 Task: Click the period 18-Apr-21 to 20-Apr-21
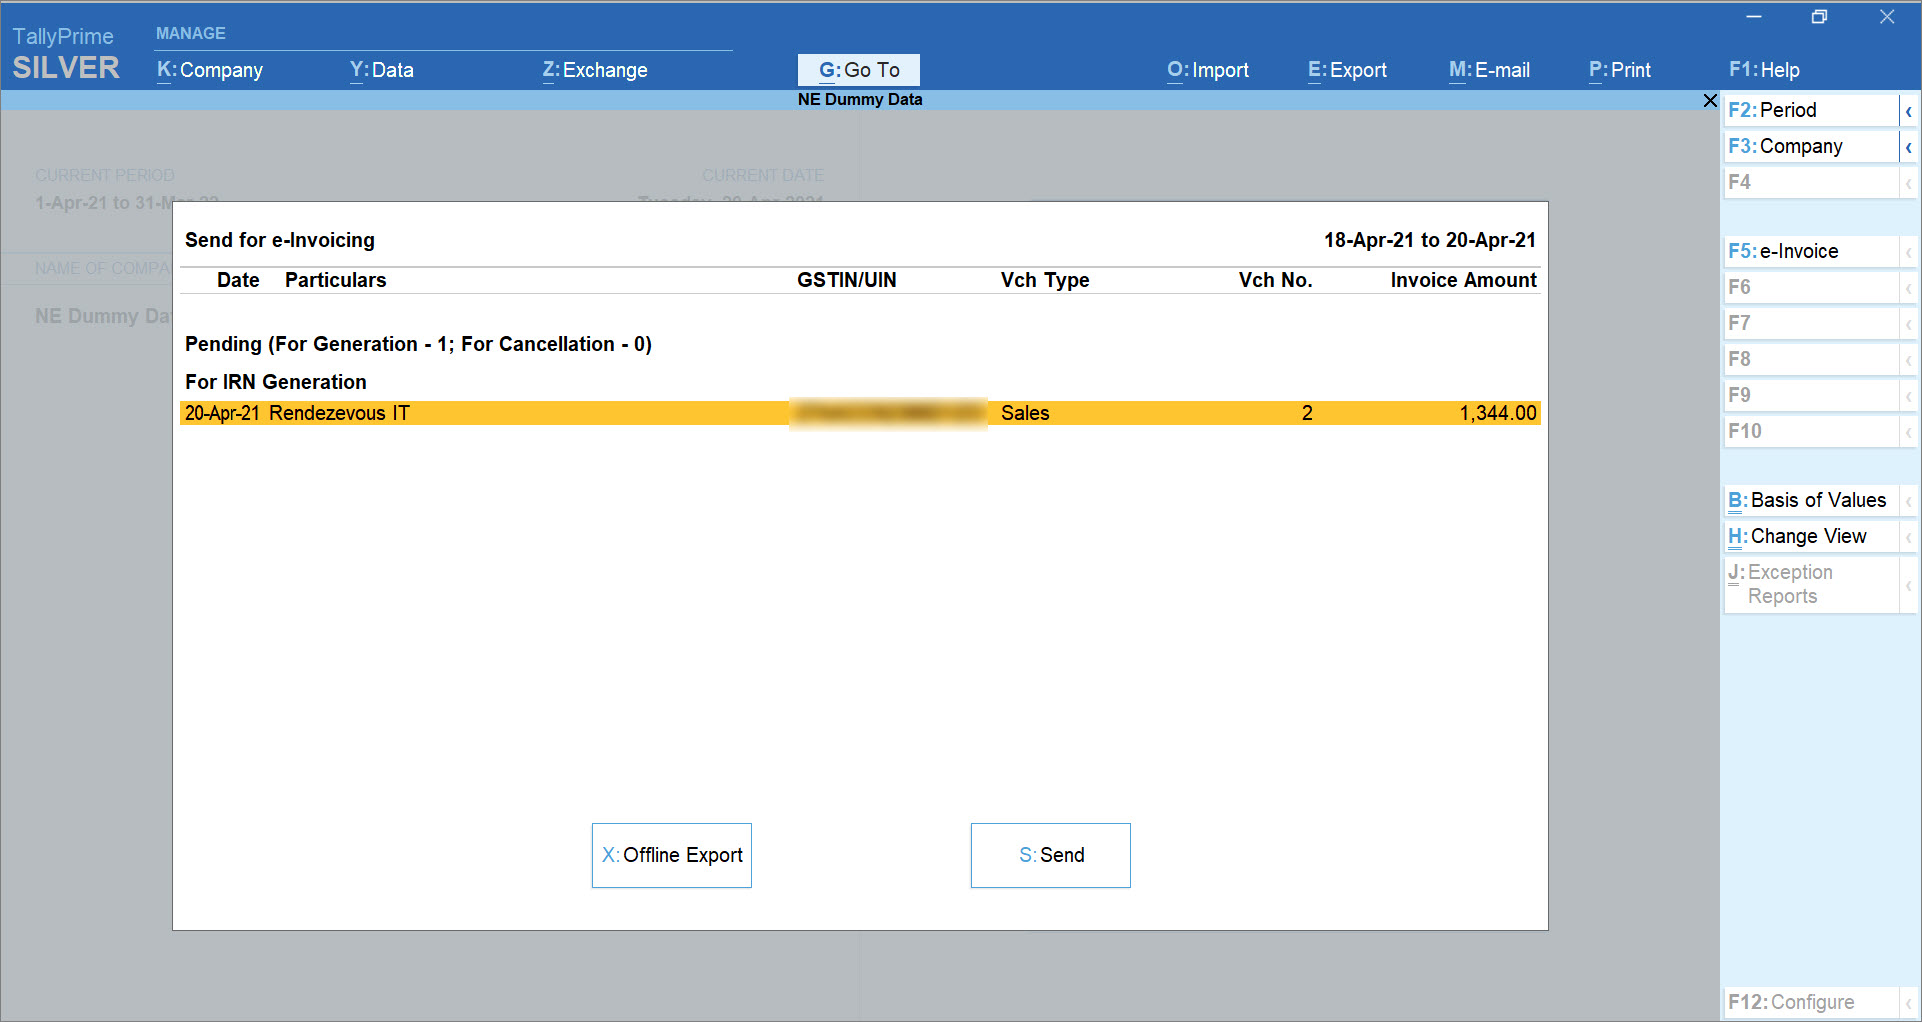(x=1430, y=240)
